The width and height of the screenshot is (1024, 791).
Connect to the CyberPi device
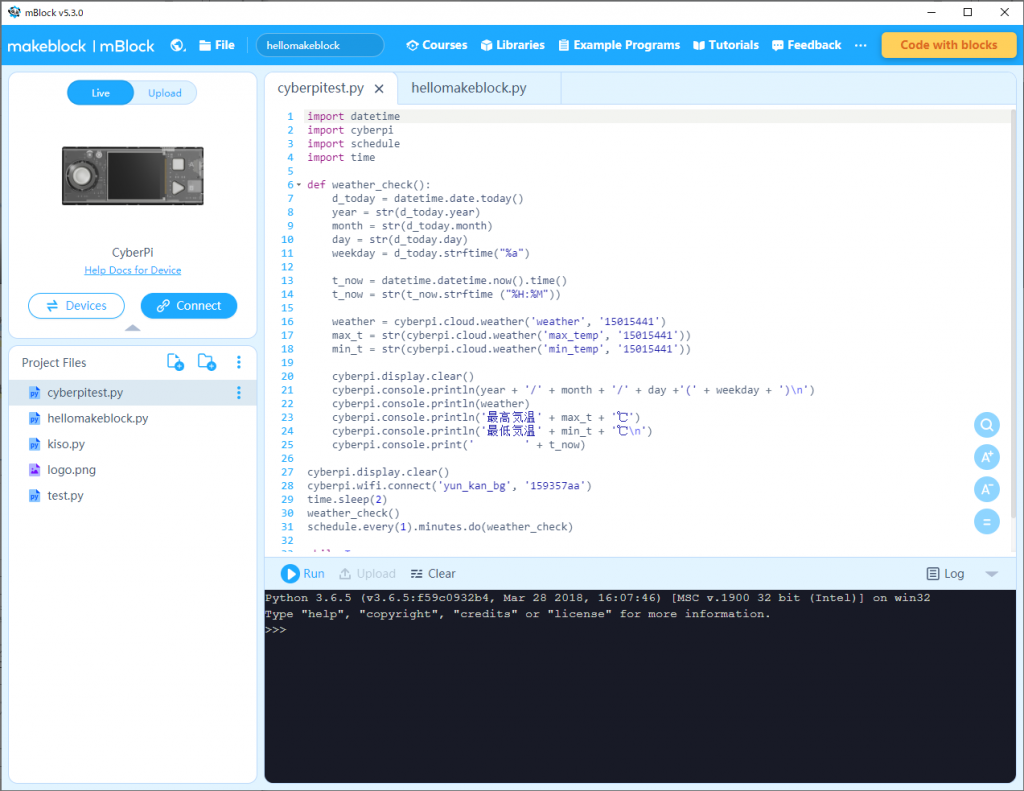[189, 306]
